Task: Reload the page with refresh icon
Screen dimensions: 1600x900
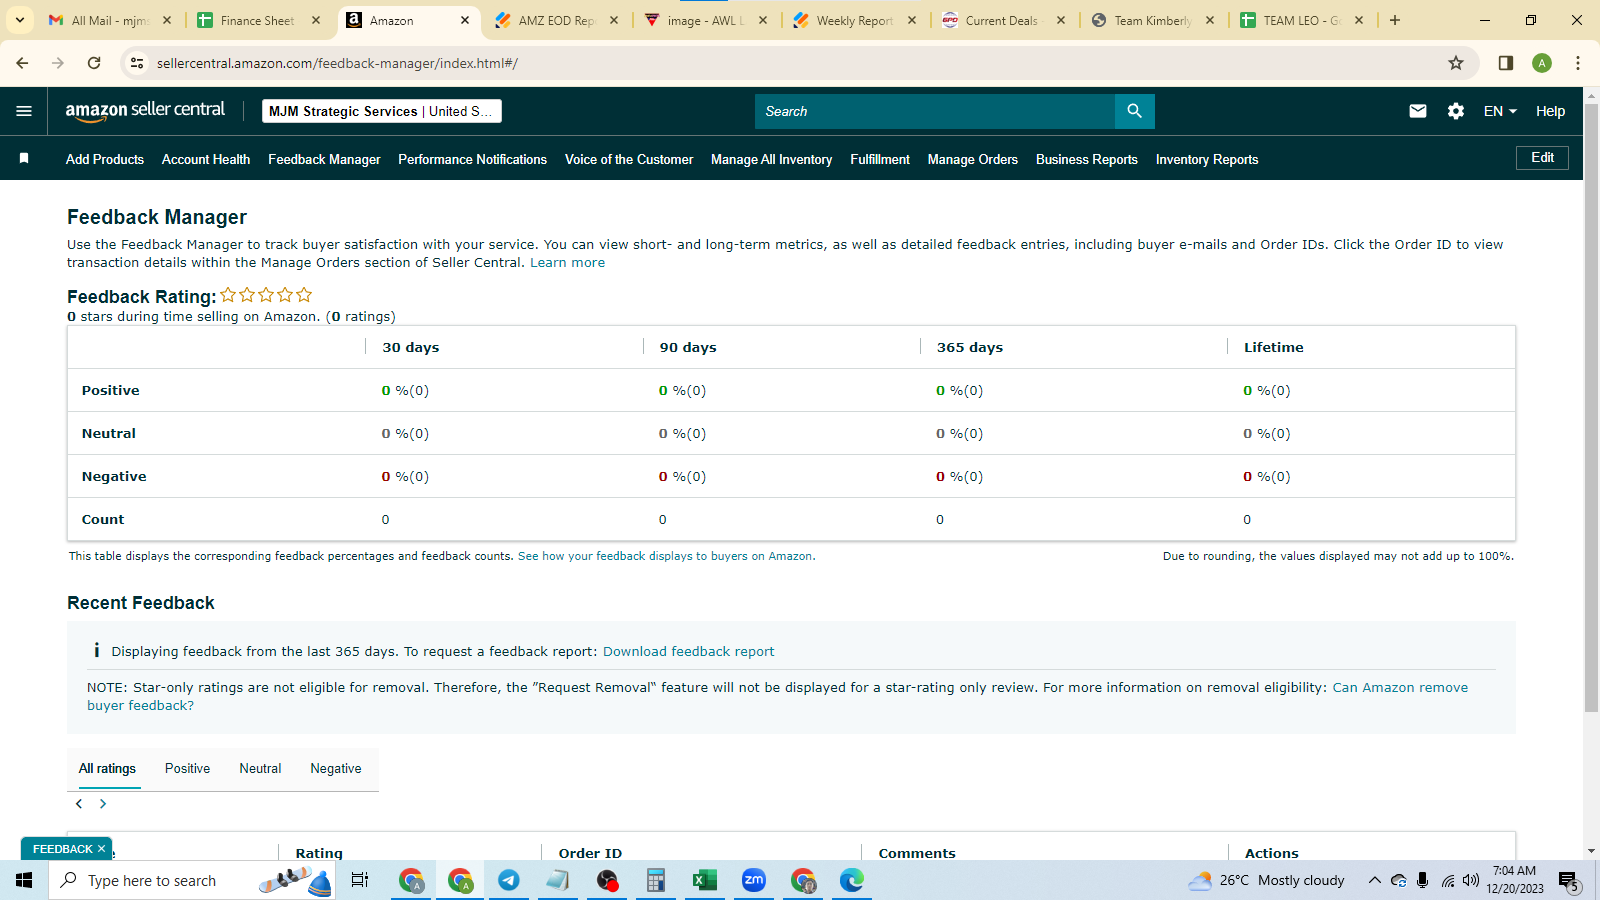Action: point(94,63)
